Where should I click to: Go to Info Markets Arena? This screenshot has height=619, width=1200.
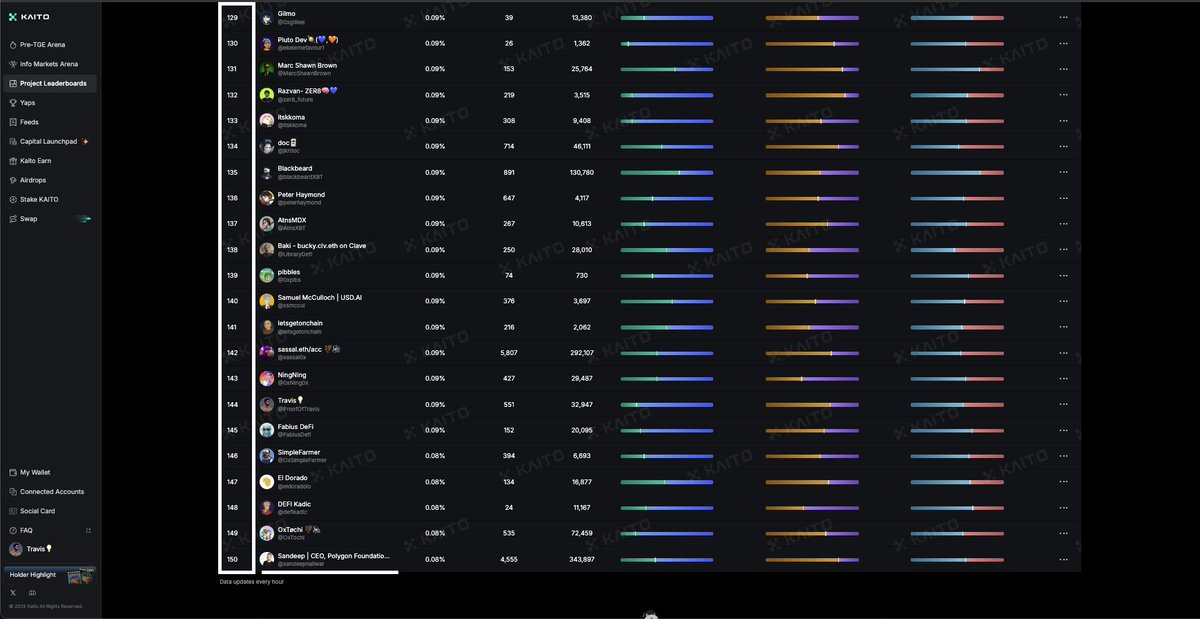[48, 64]
